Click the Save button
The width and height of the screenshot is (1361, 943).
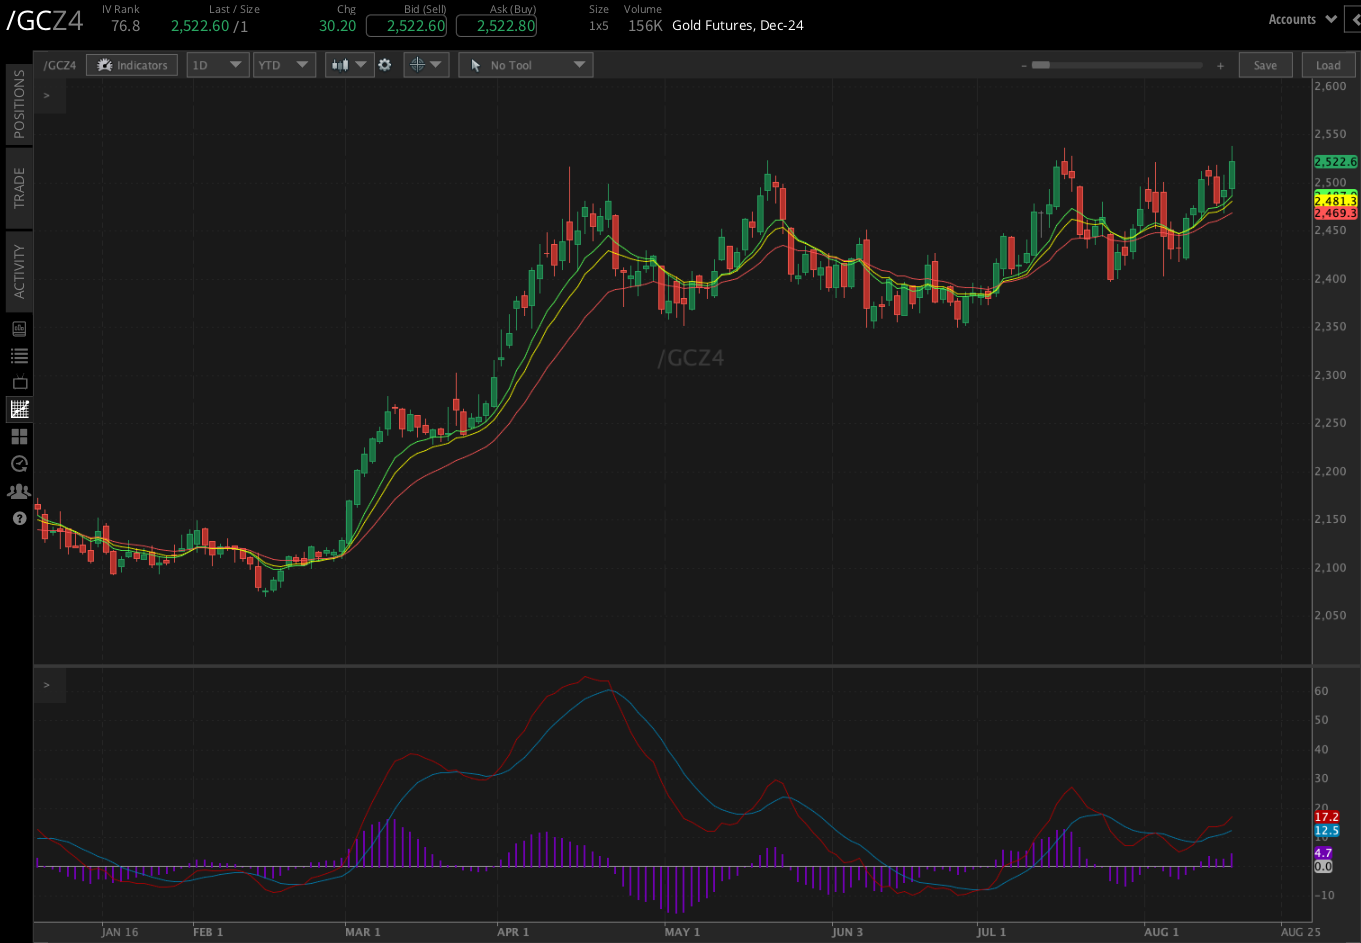pyautogui.click(x=1265, y=64)
